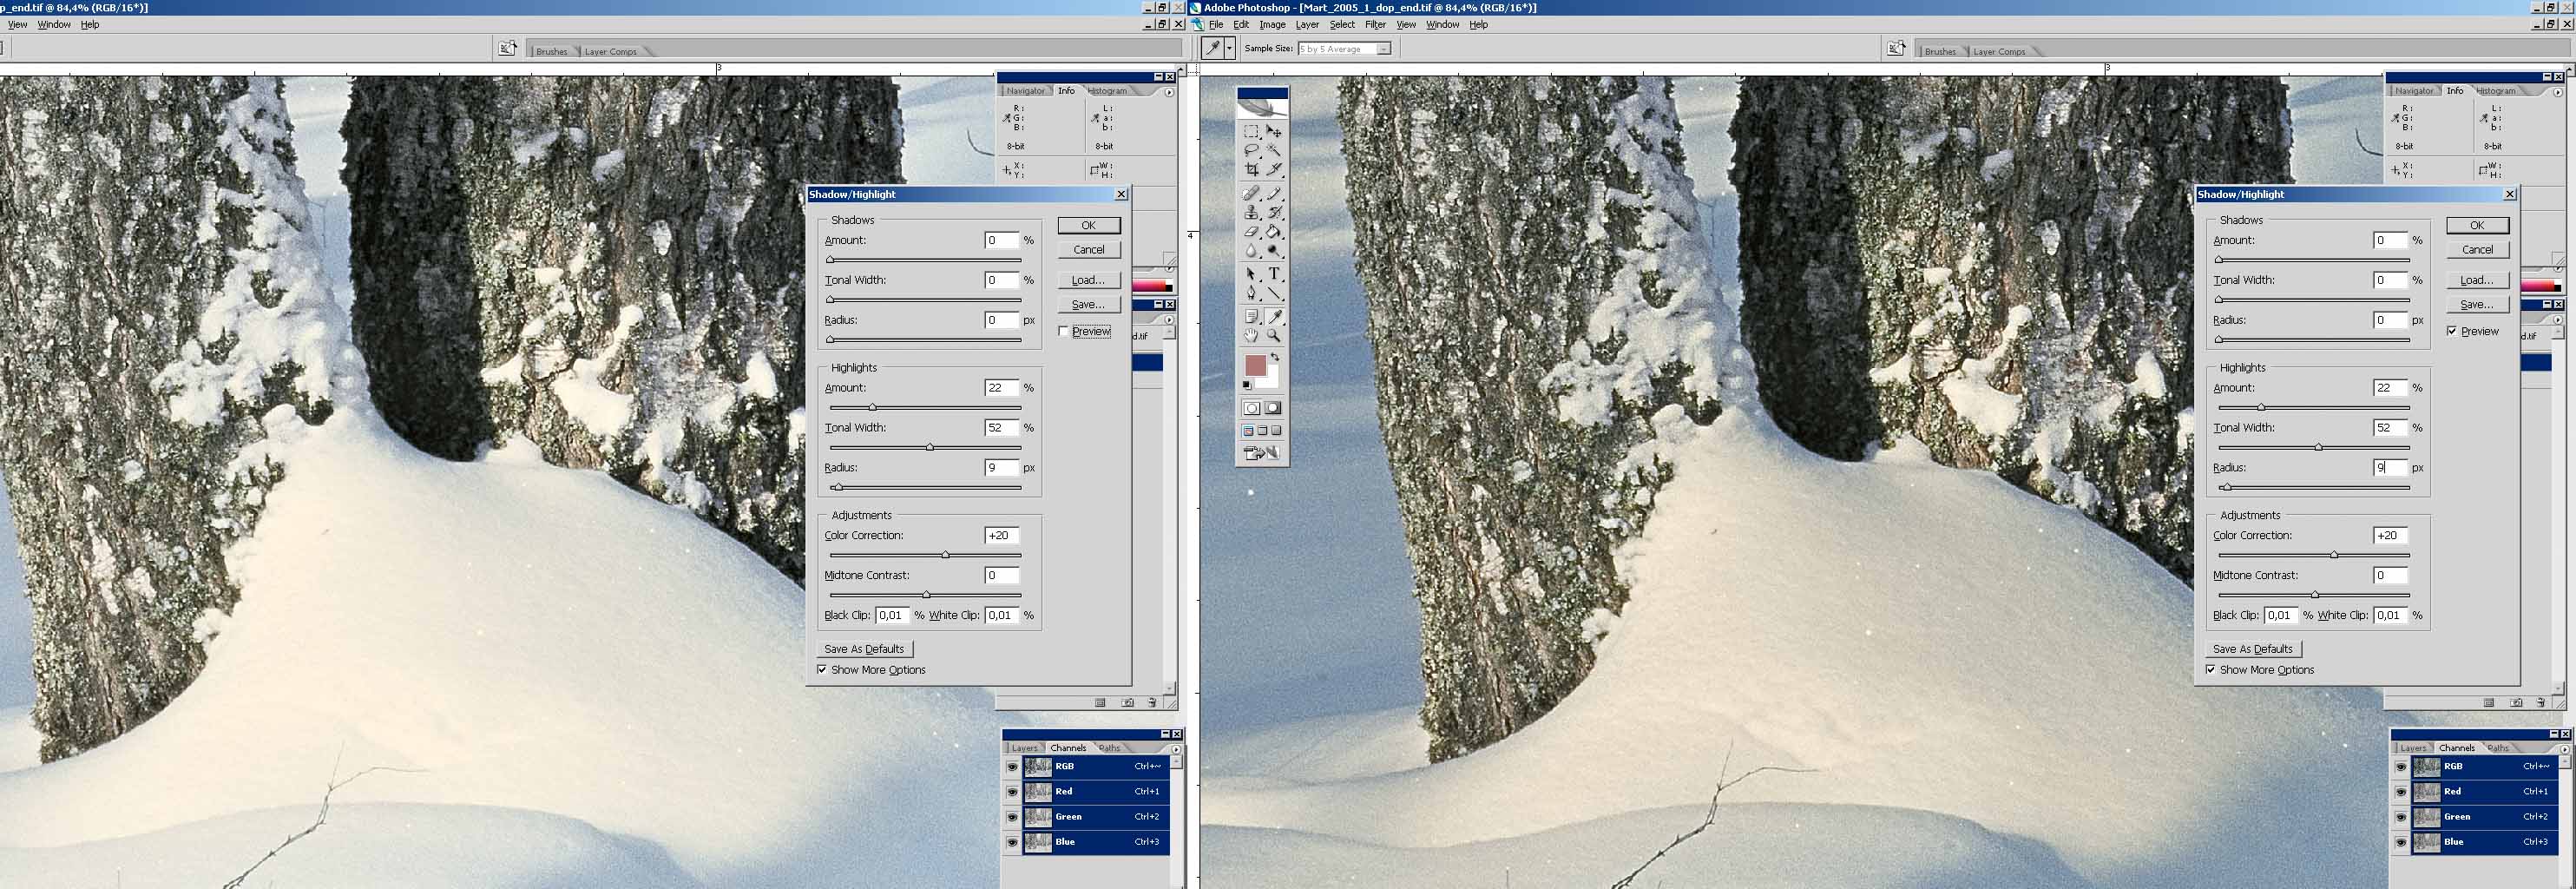Click Save As Defaults in left dialog
2576x889 pixels.
click(x=865, y=649)
